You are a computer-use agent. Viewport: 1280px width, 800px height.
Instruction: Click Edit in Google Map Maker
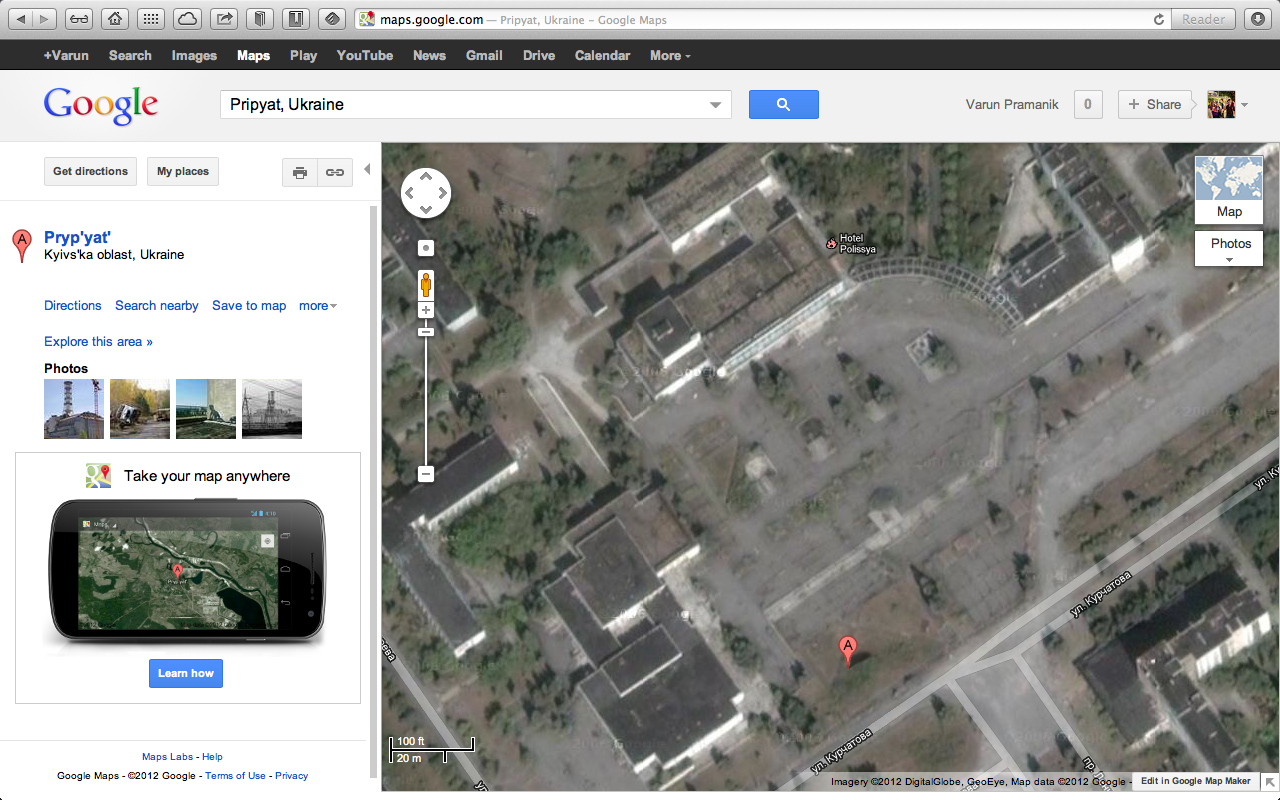tap(1196, 781)
